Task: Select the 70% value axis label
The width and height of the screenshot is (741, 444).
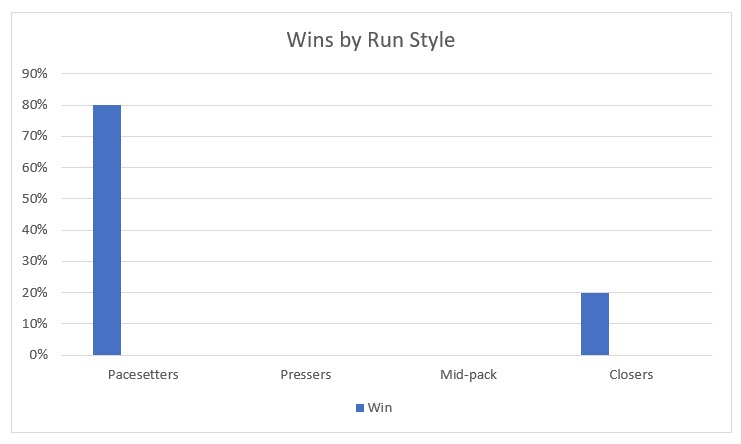Action: click(x=36, y=136)
